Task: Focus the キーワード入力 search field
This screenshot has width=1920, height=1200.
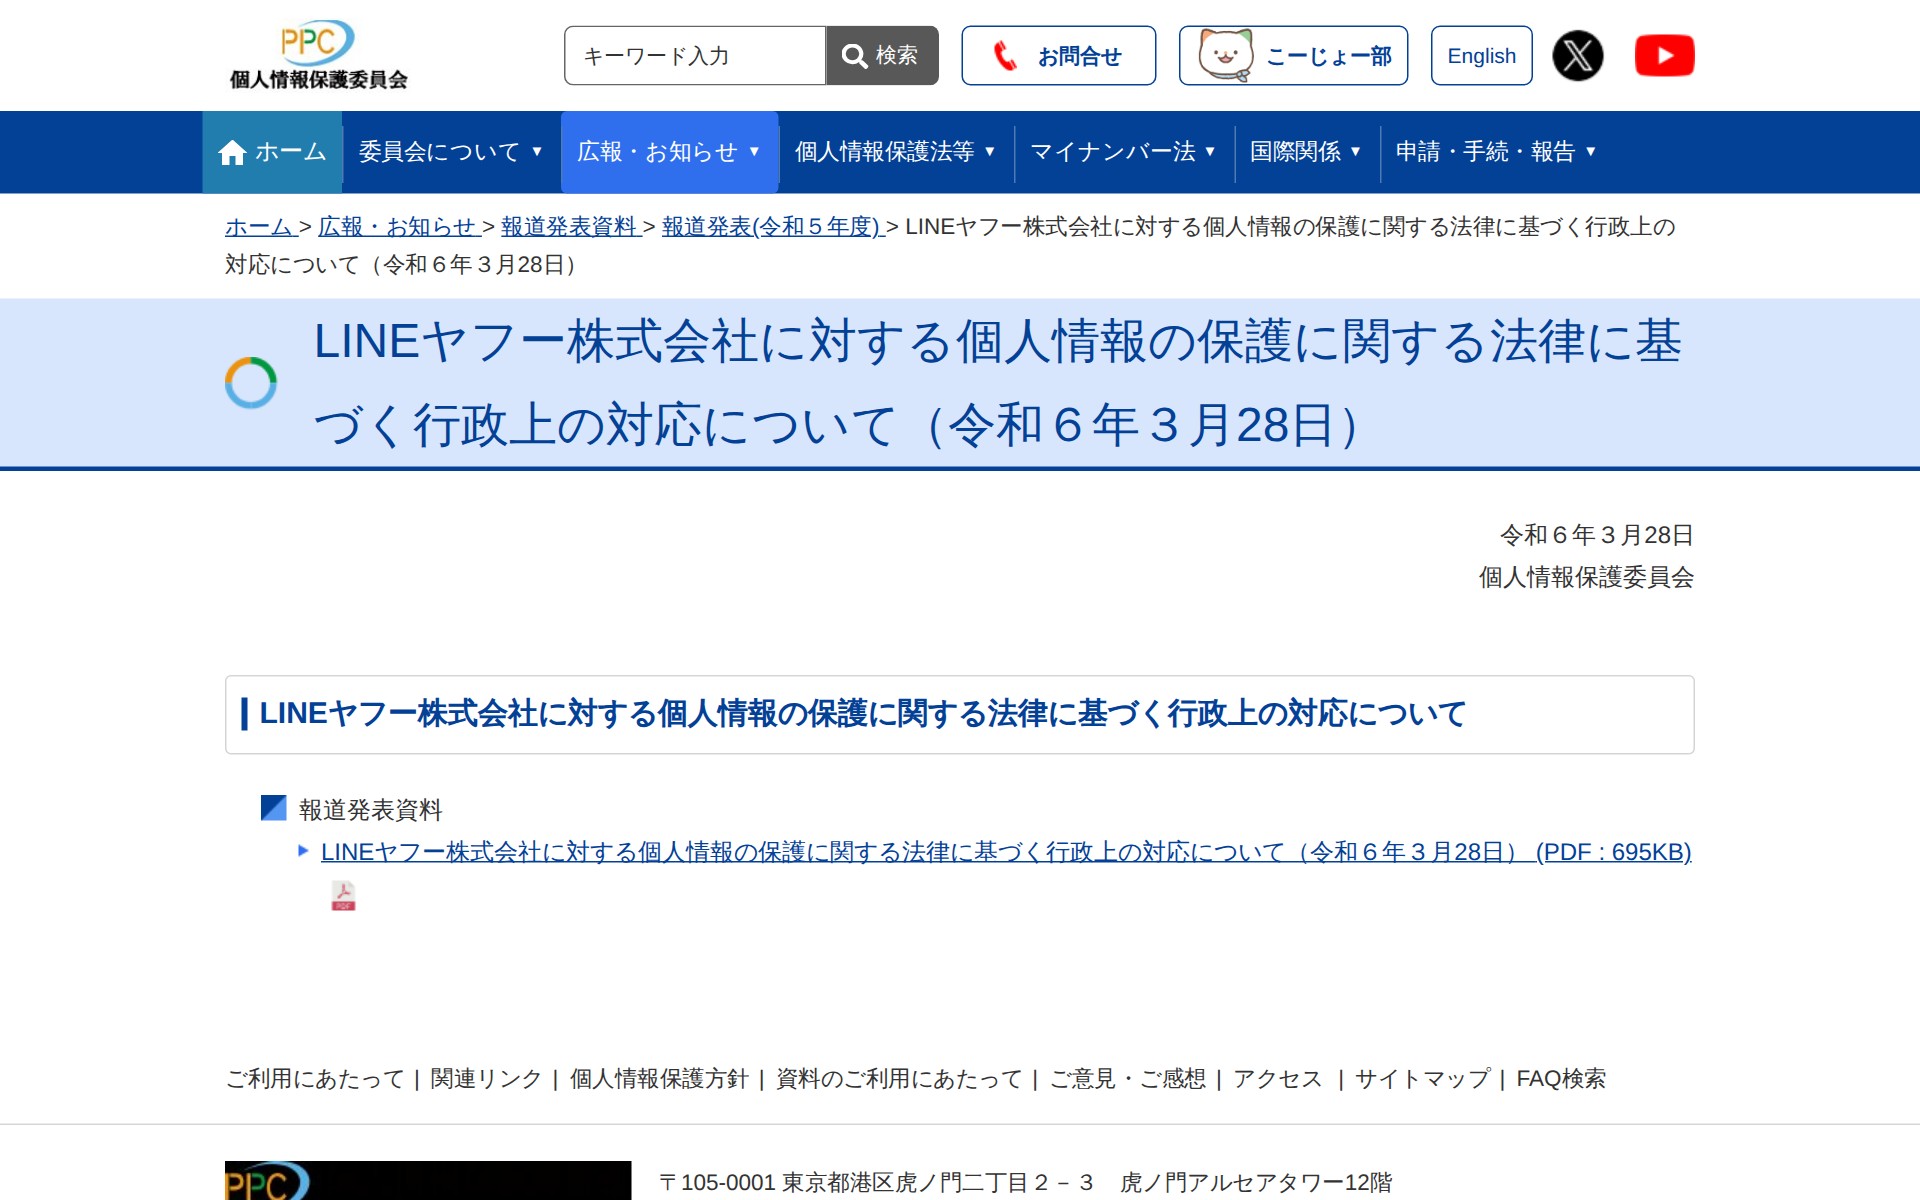Action: pyautogui.click(x=695, y=56)
